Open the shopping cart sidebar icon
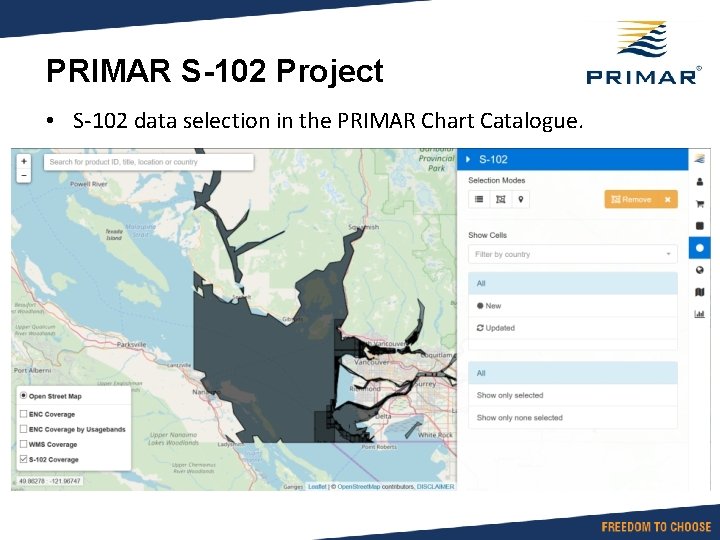Viewport: 720px width, 540px height. (699, 204)
